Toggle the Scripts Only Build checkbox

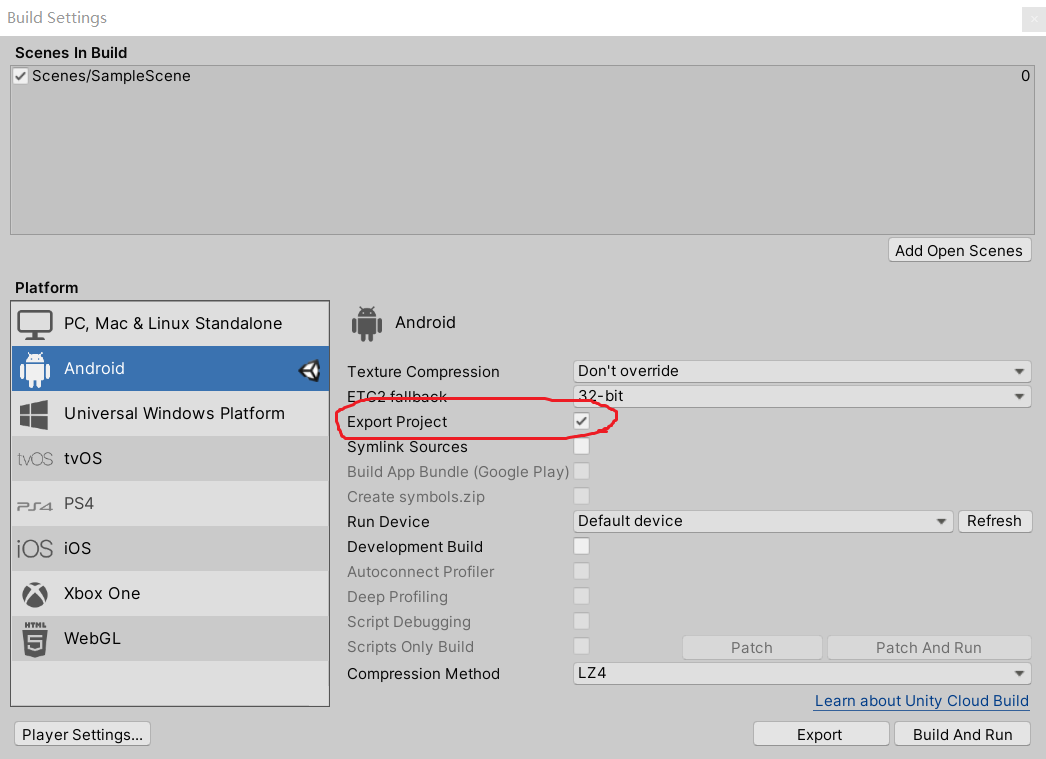[582, 646]
